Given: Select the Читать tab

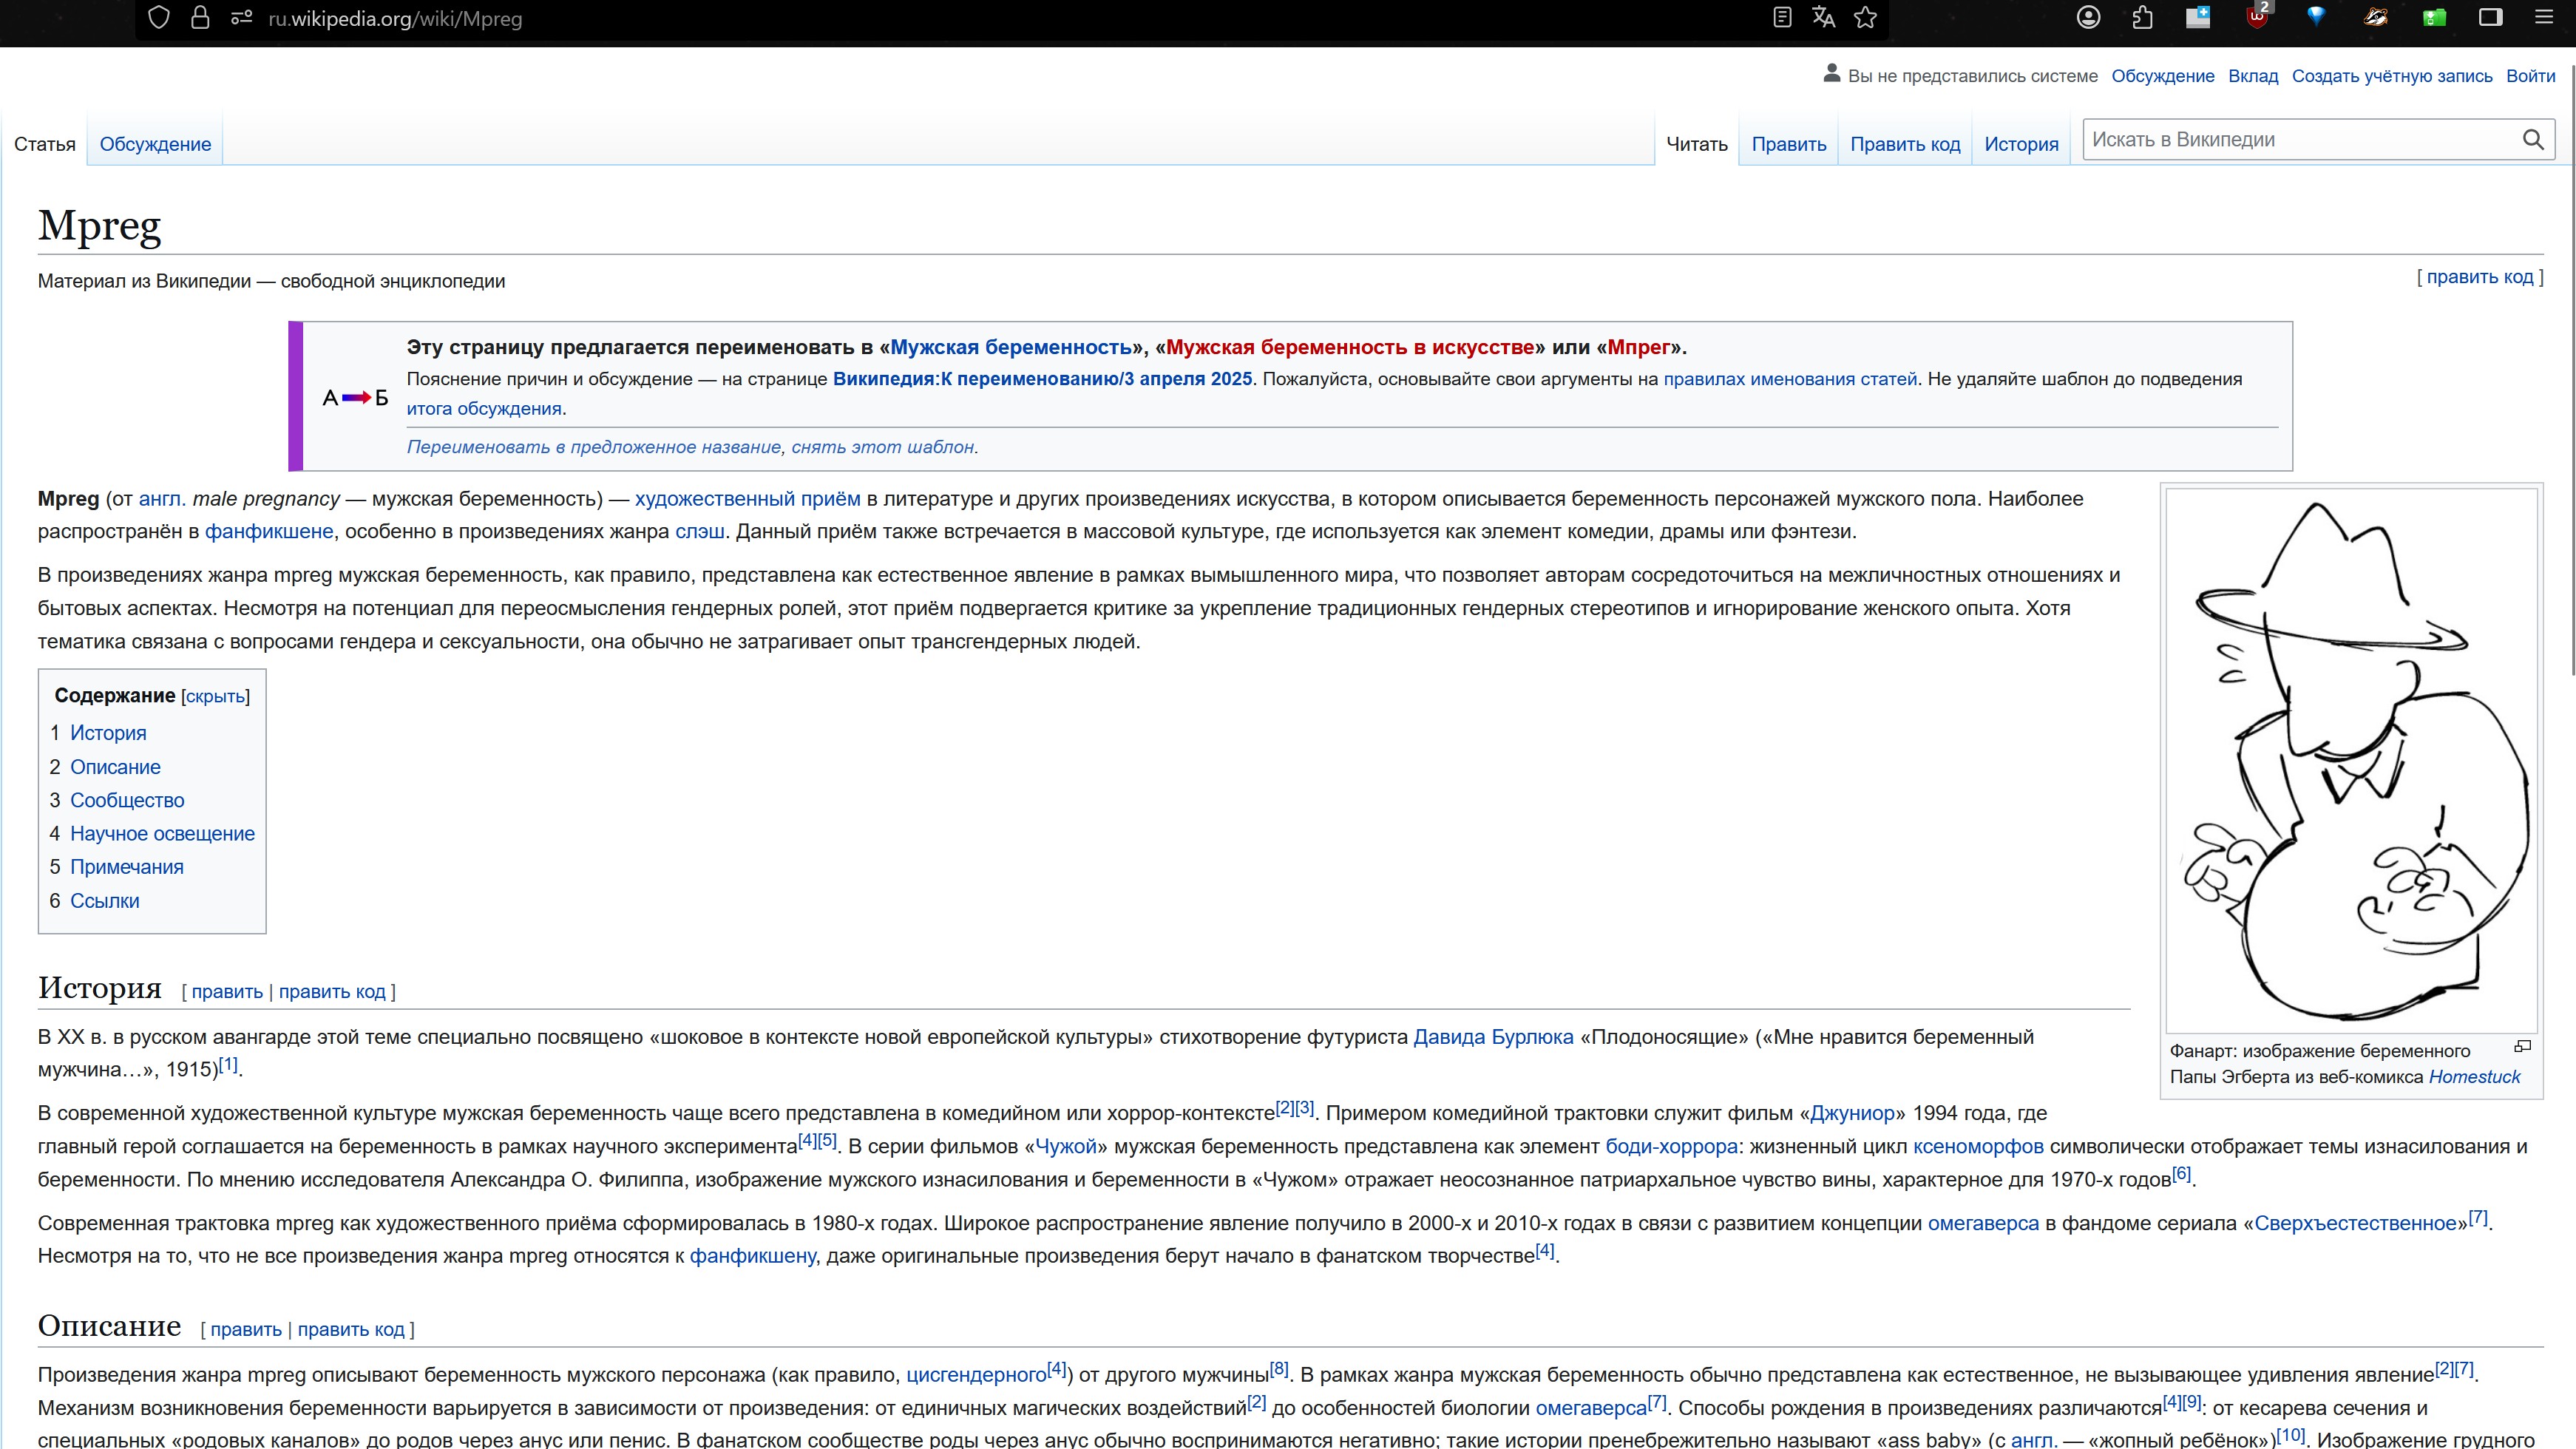Looking at the screenshot, I should click(x=1697, y=144).
